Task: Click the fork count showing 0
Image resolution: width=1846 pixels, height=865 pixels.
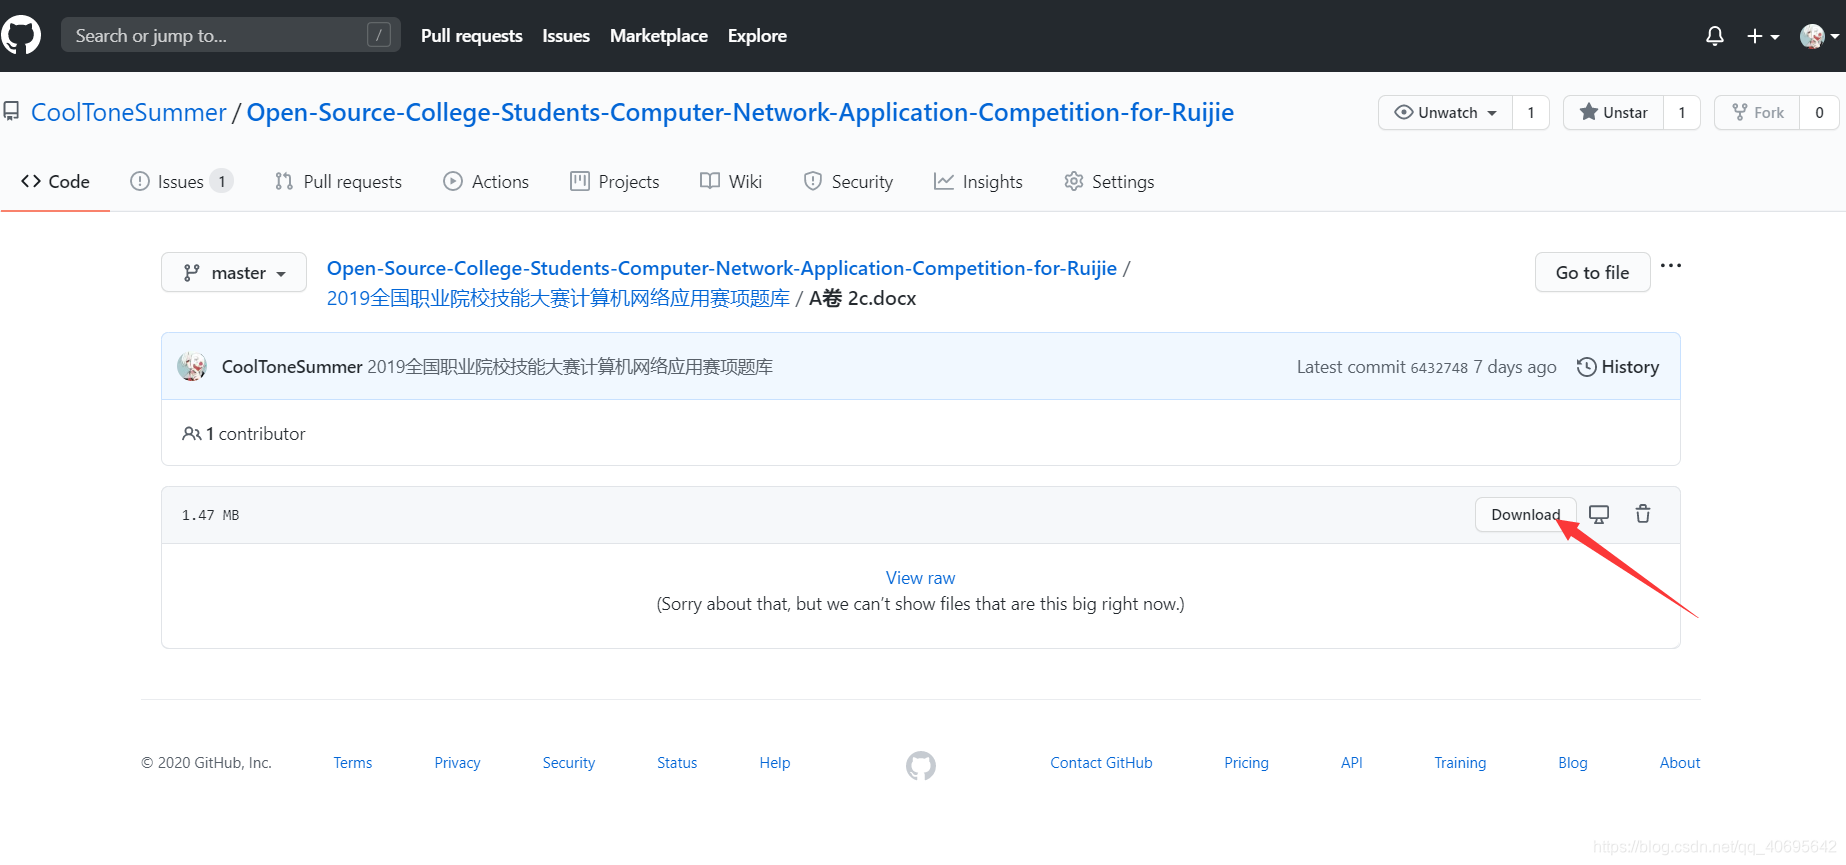Action: pos(1819,112)
